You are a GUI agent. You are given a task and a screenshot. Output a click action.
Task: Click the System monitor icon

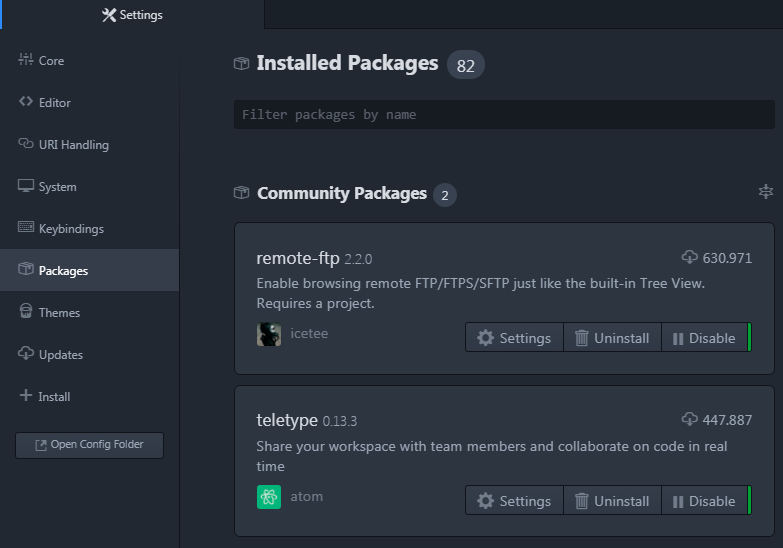(x=25, y=185)
